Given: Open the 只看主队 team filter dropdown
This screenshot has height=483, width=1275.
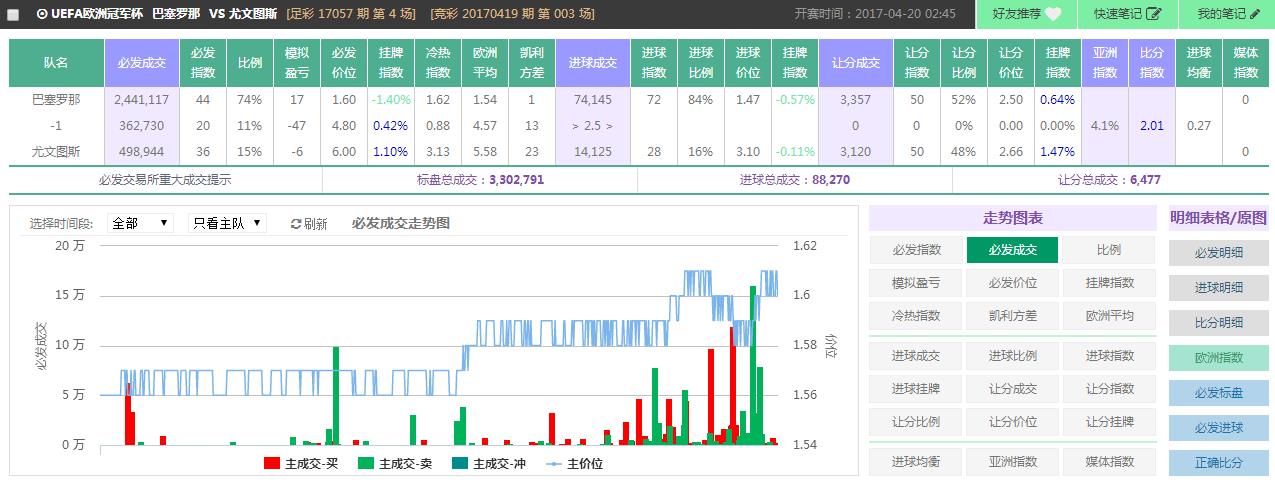Looking at the screenshot, I should (x=227, y=223).
